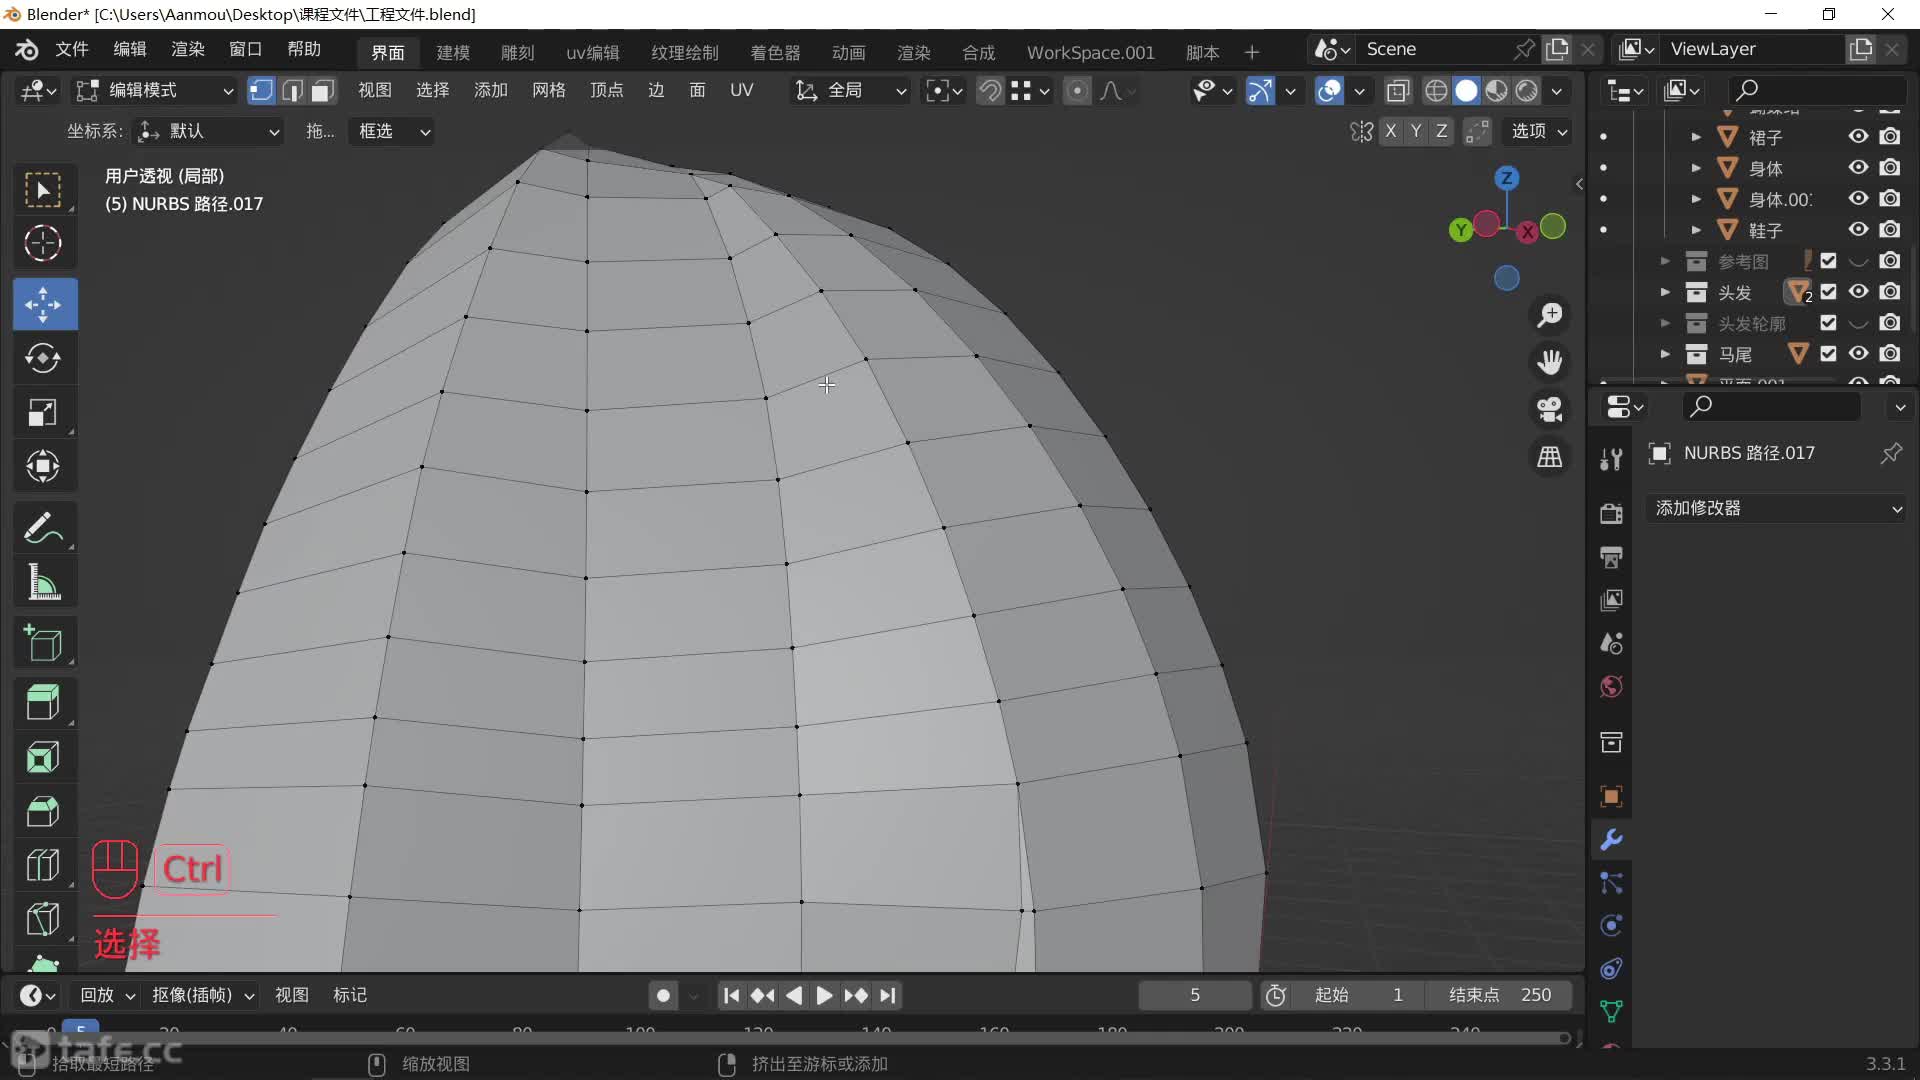Switch to the uv编辑 workspace tab
This screenshot has height=1080, width=1920.
(593, 52)
